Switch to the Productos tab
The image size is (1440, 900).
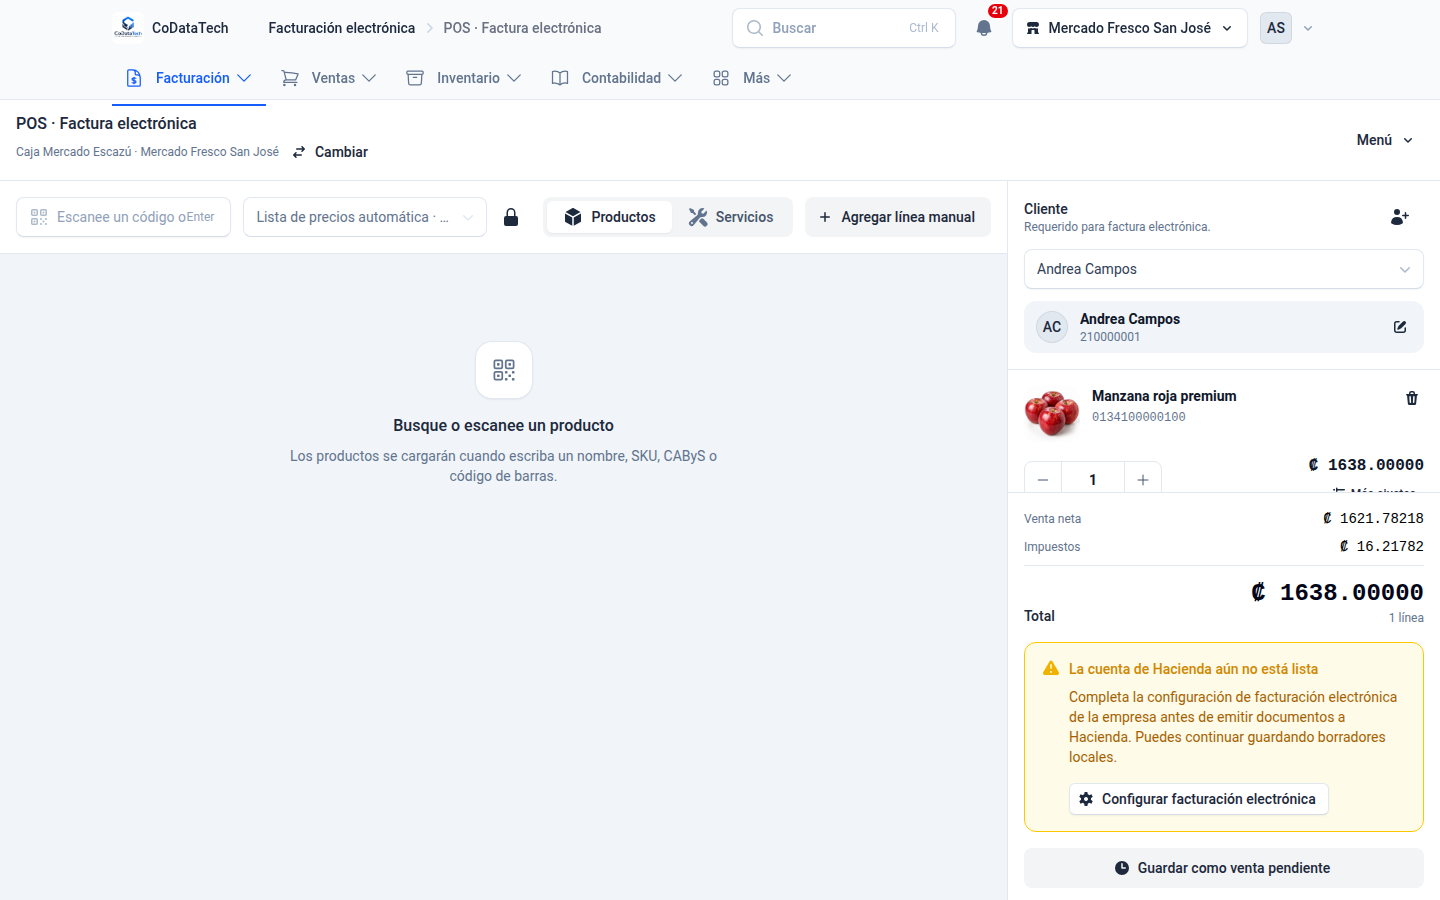609,217
